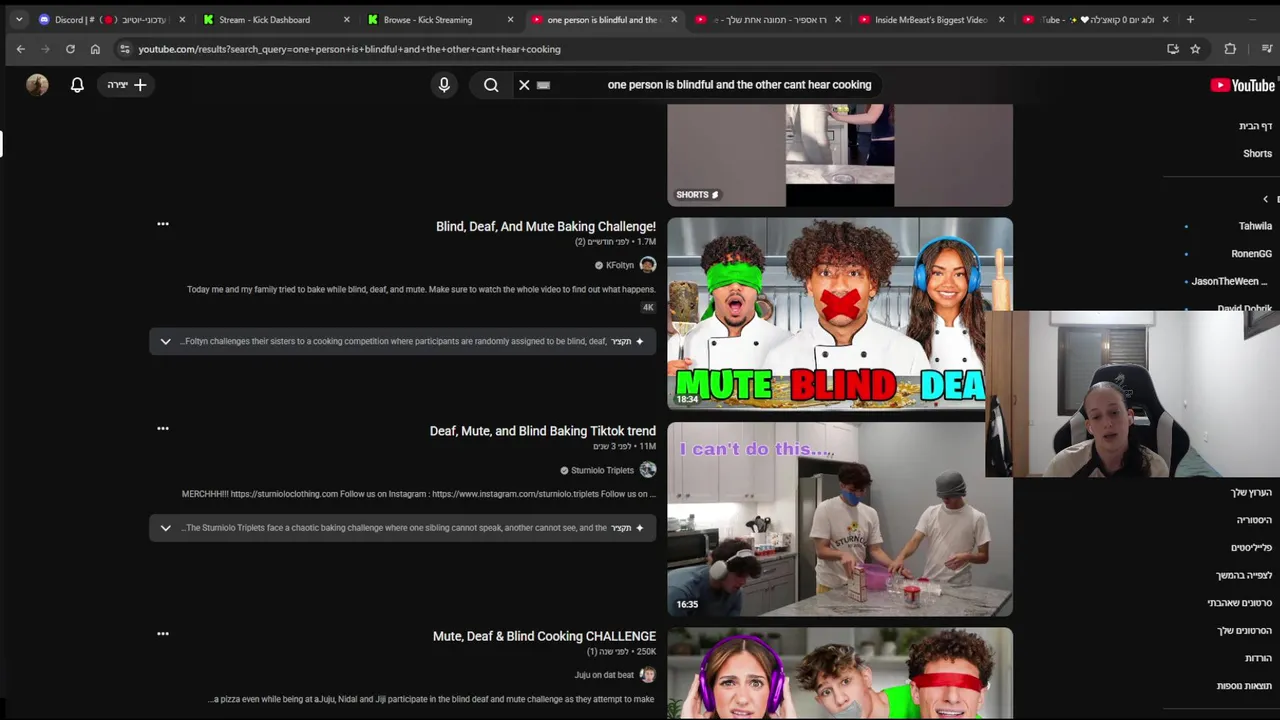Open more options for the Baking Tiktok trend video

(x=163, y=429)
